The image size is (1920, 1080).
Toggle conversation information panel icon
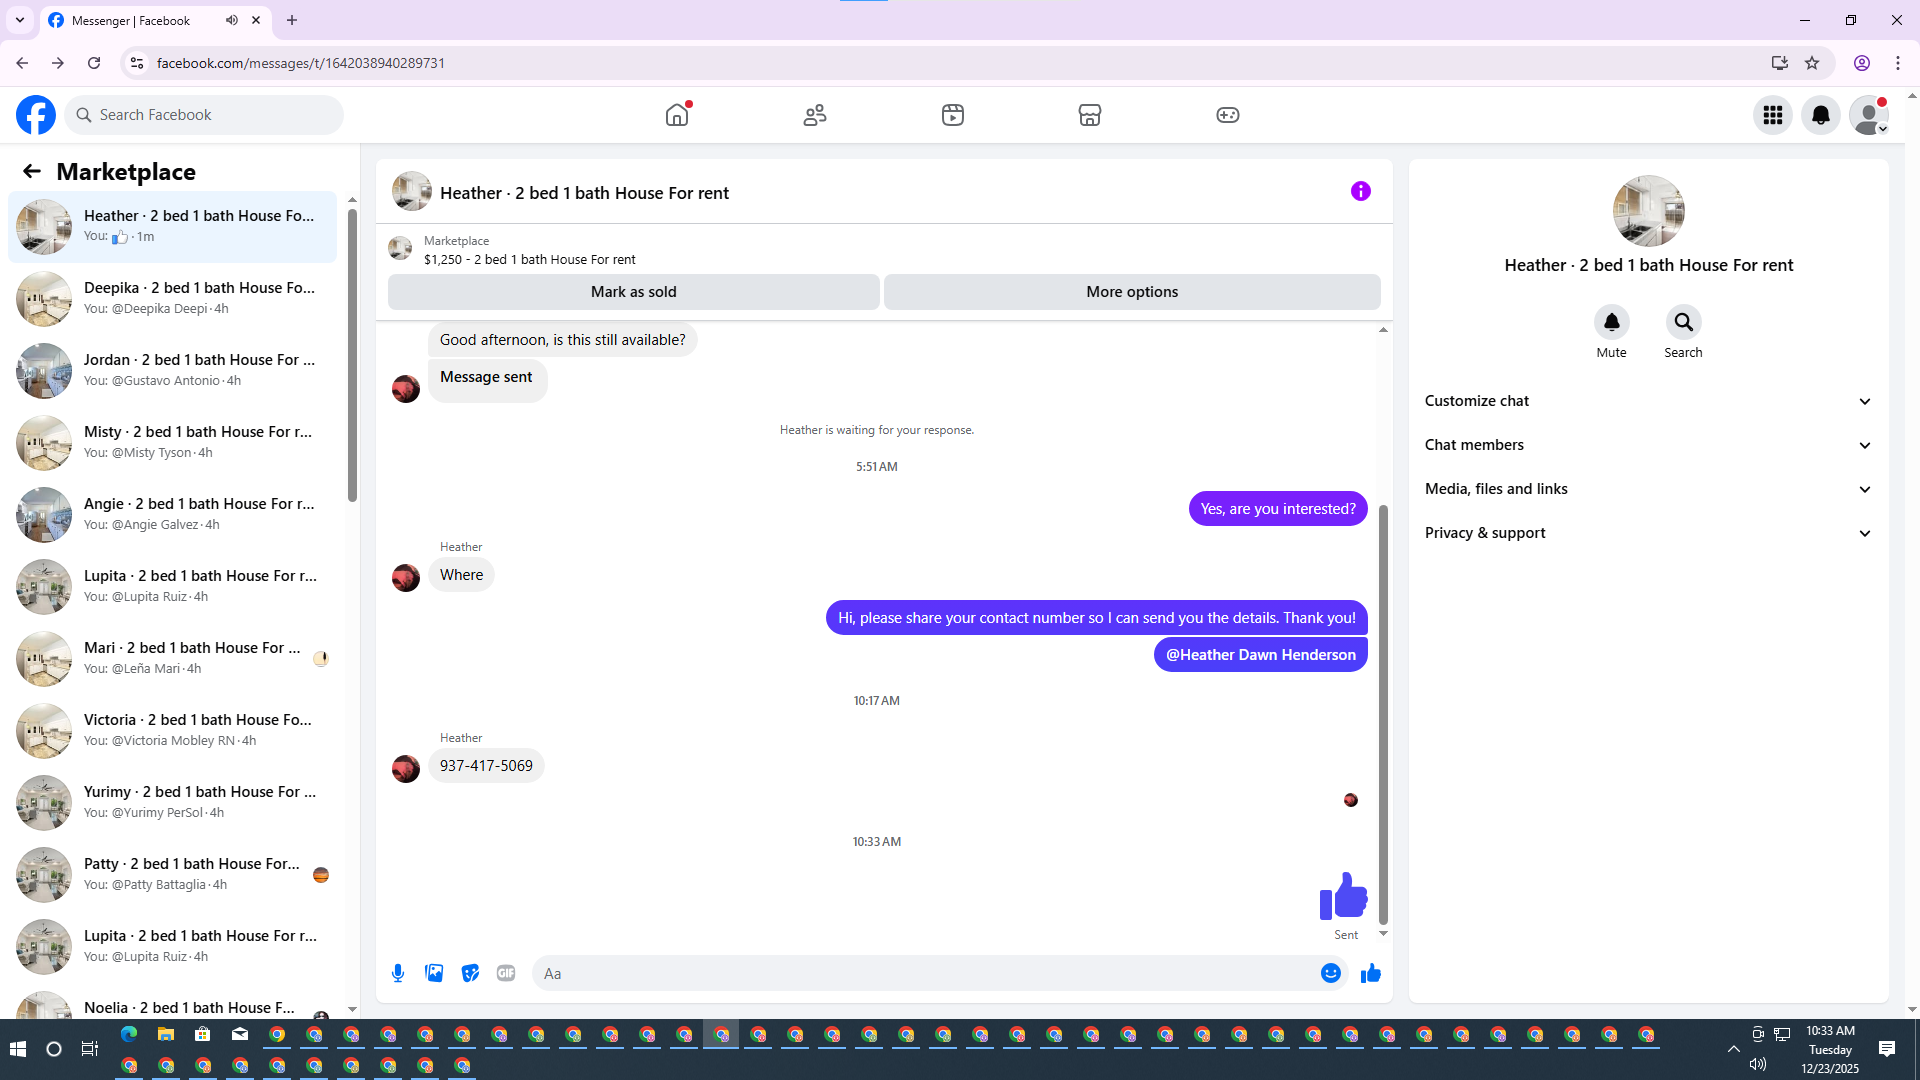(x=1360, y=191)
